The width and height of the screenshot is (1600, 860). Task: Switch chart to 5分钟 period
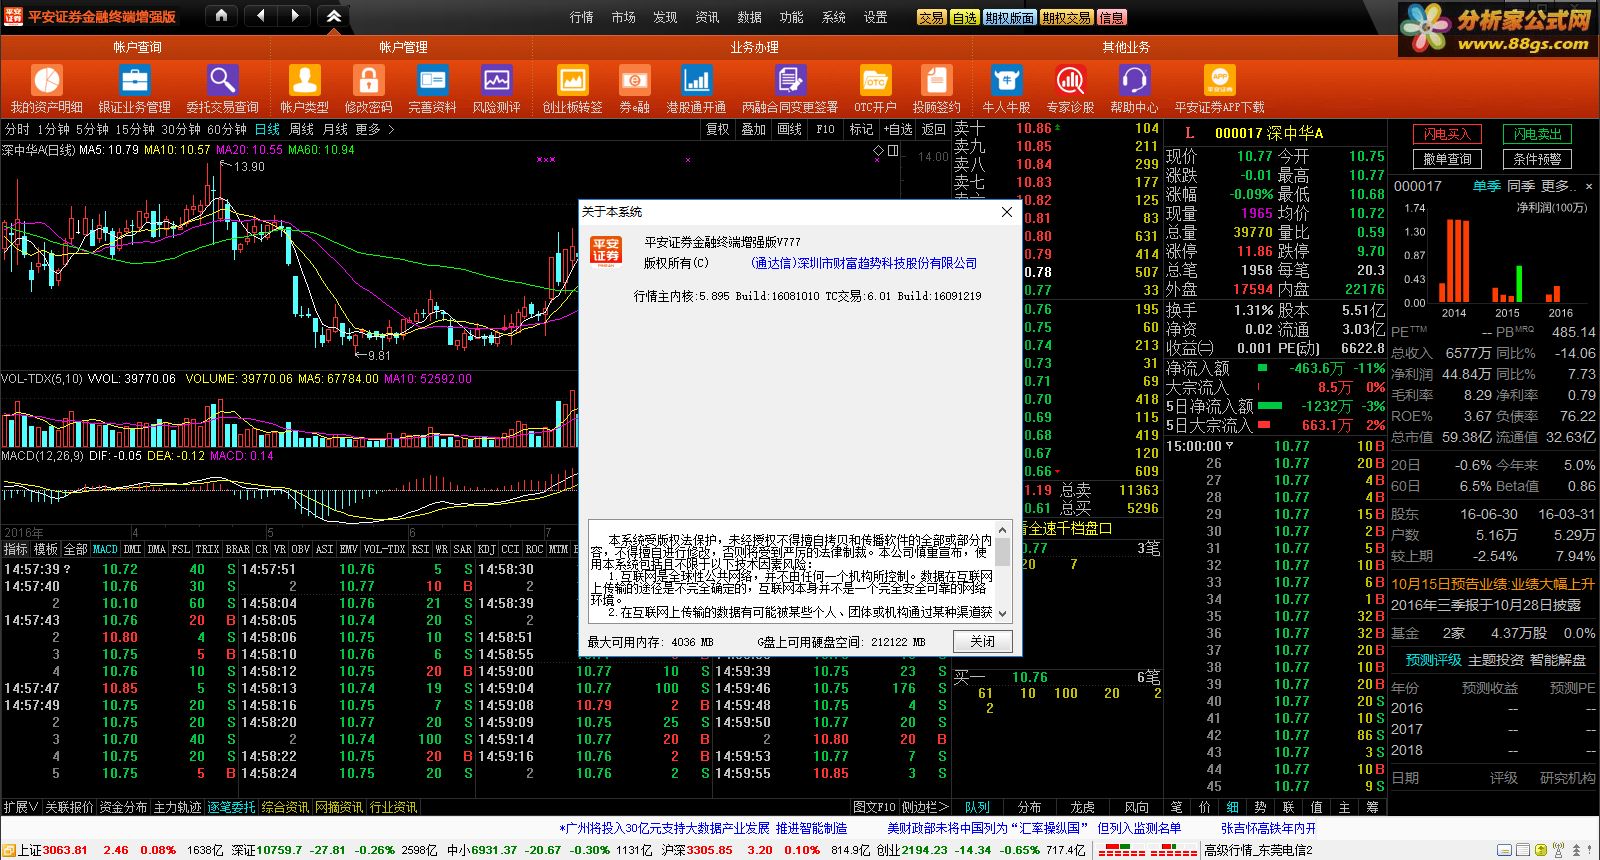(x=92, y=129)
